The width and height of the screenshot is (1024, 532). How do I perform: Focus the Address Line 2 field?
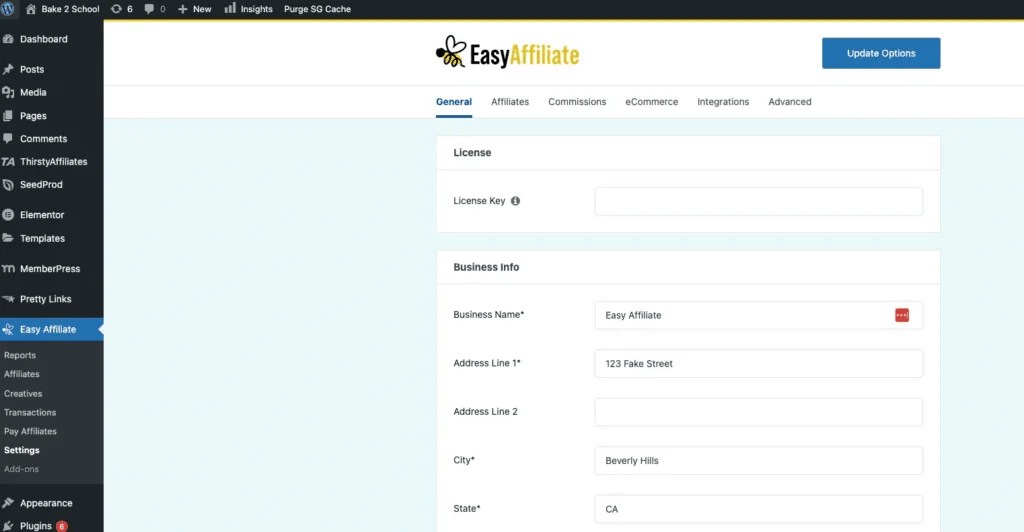coord(758,412)
